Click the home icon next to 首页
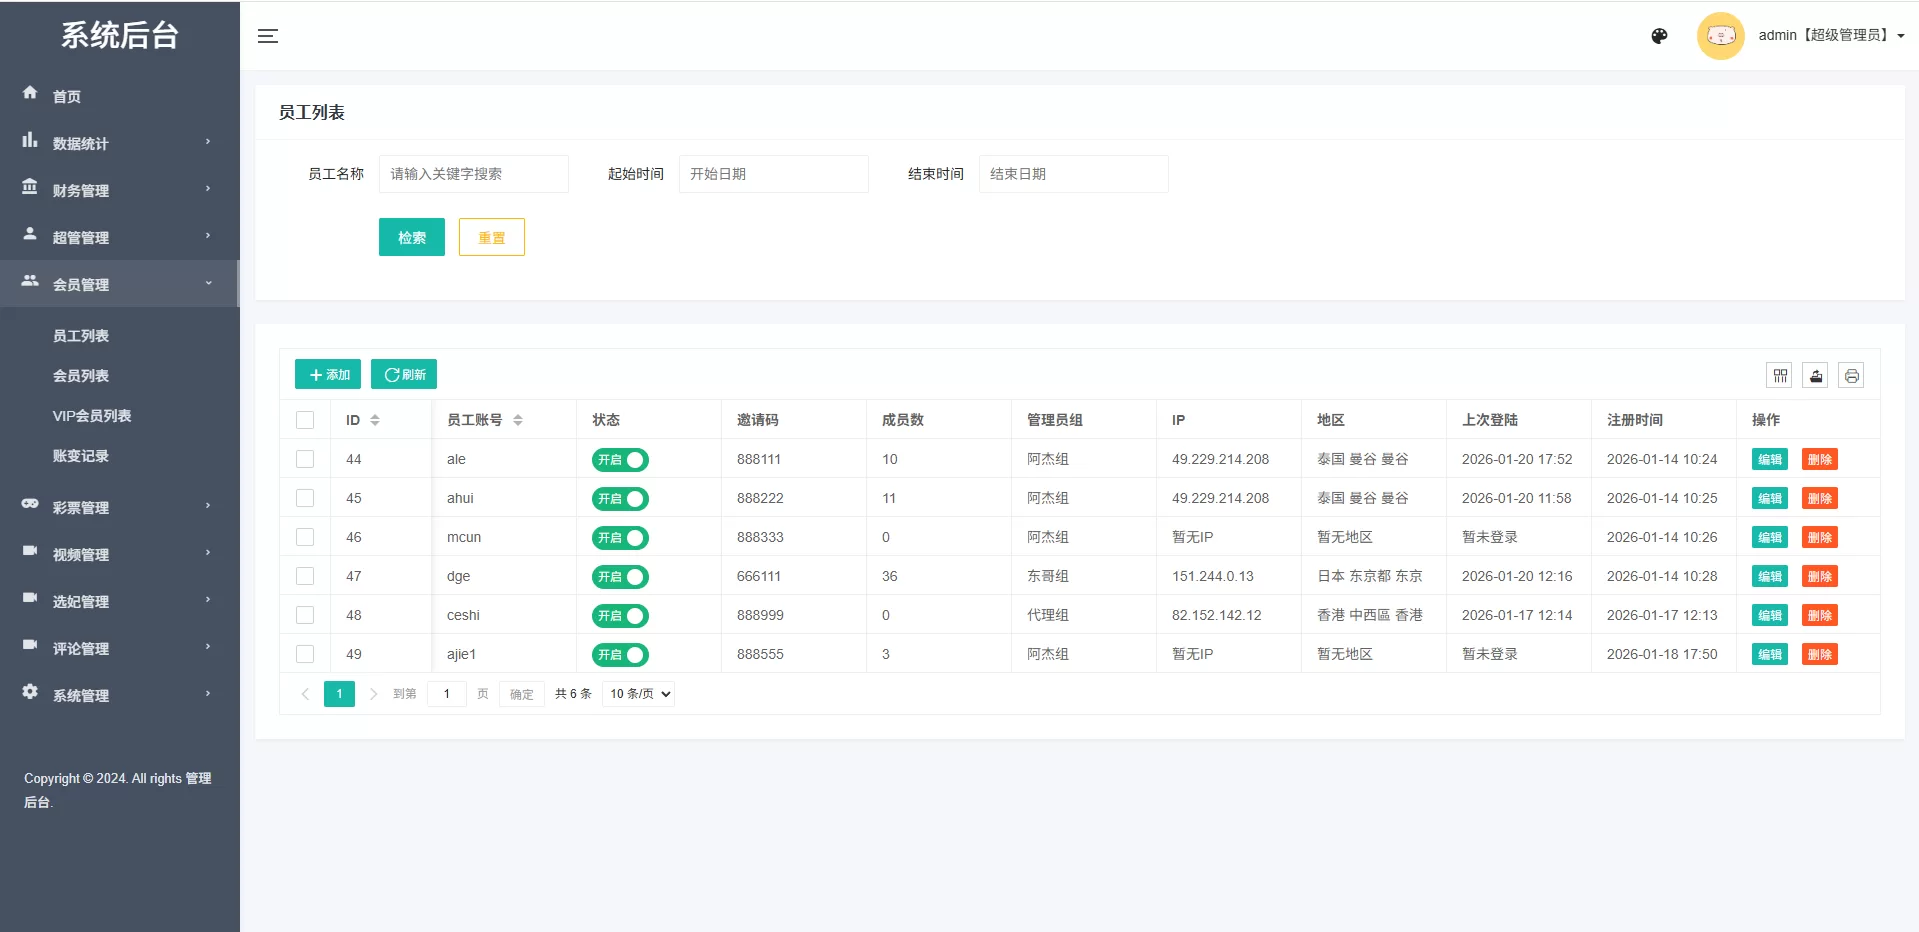This screenshot has height=932, width=1919. coord(29,93)
